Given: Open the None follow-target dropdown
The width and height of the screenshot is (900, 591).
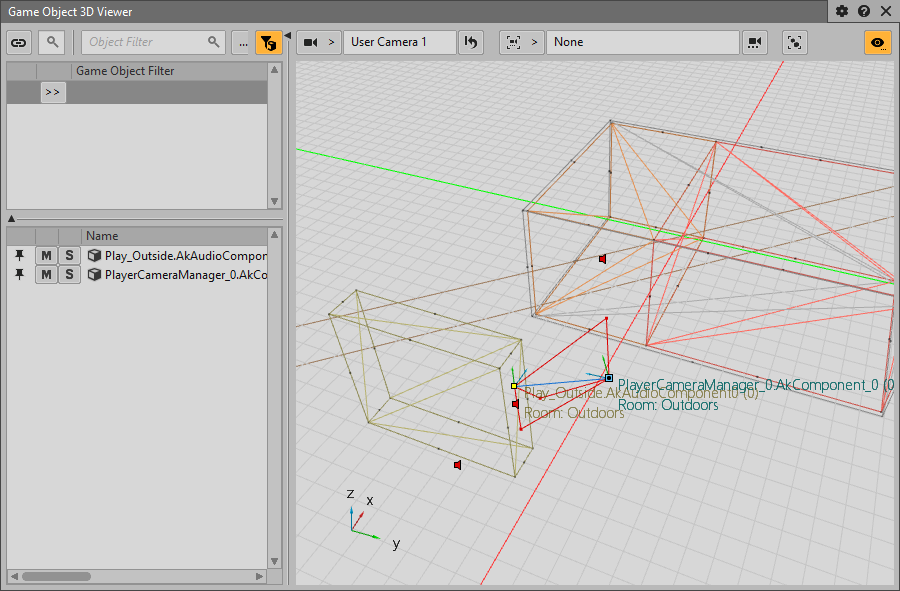Looking at the screenshot, I should click(x=642, y=42).
